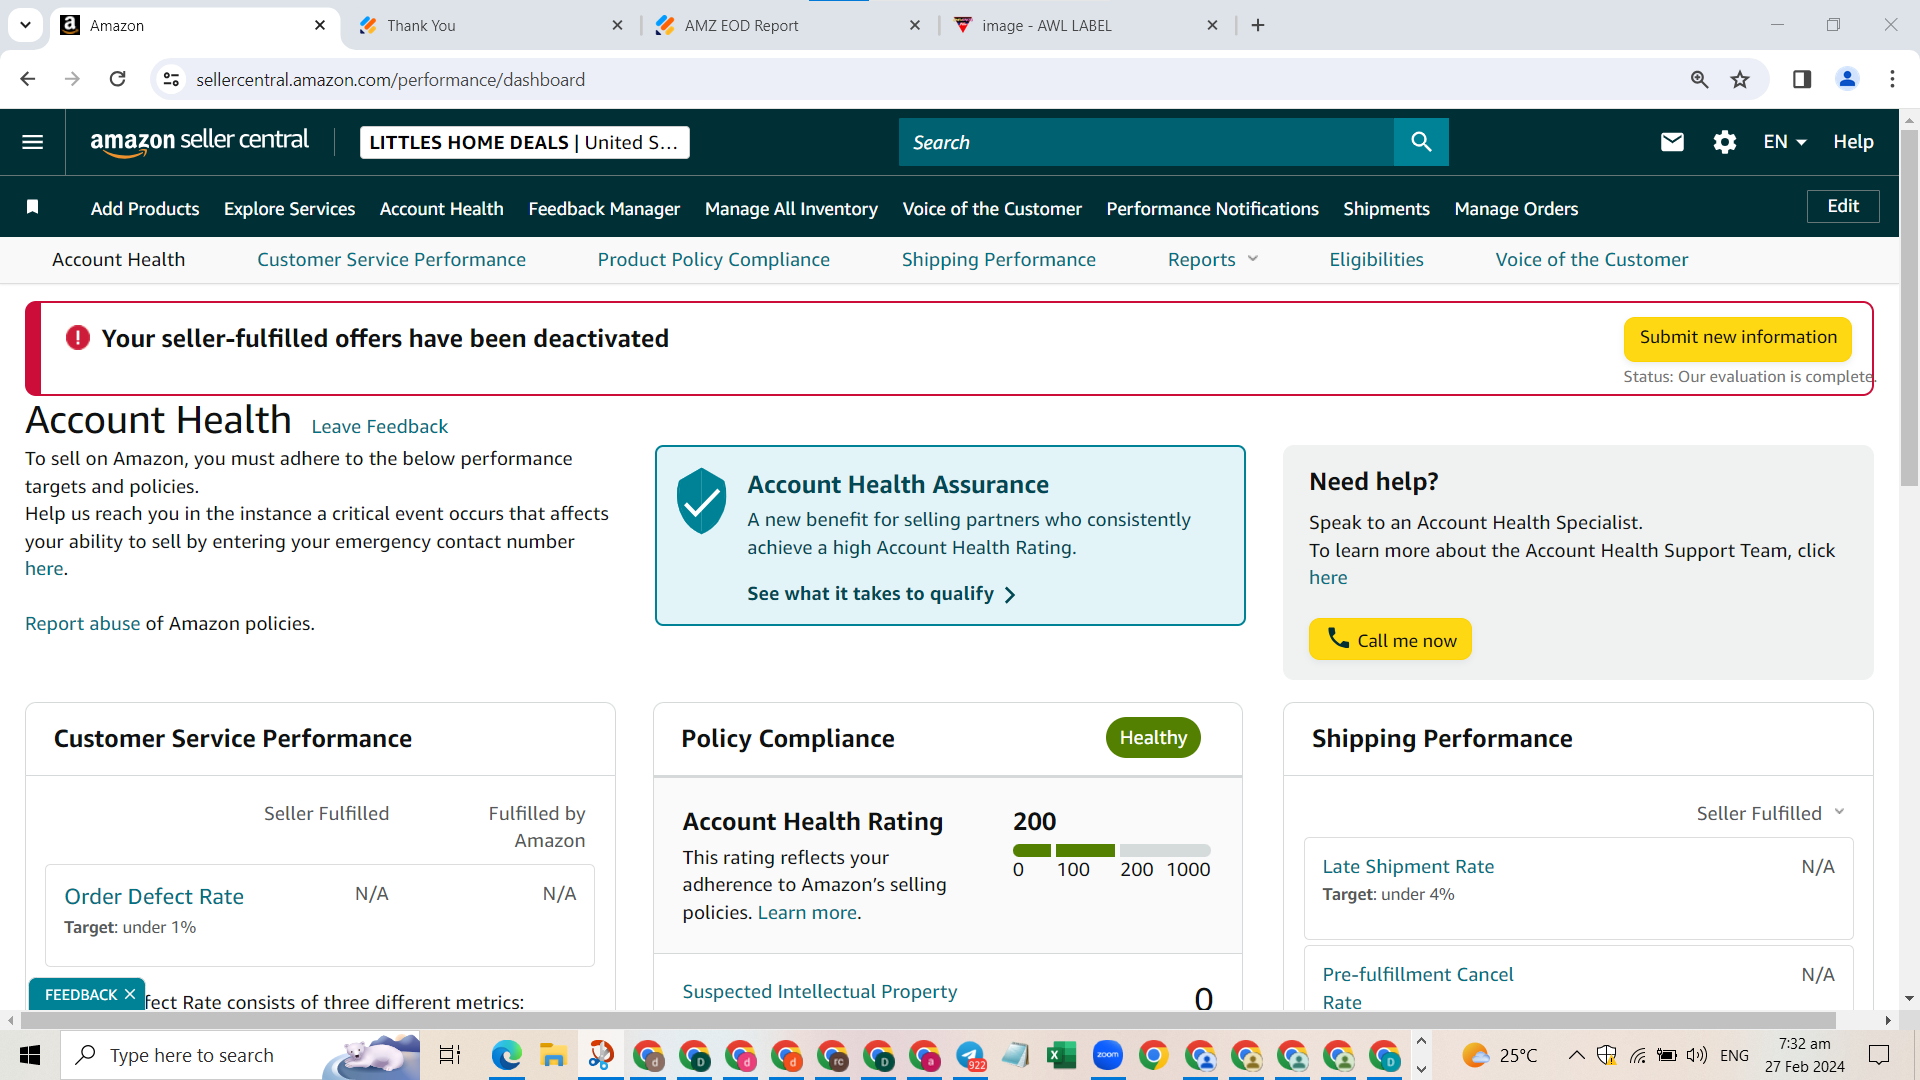Open the Eligibilities tab
This screenshot has height=1080, width=1920.
pos(1376,260)
